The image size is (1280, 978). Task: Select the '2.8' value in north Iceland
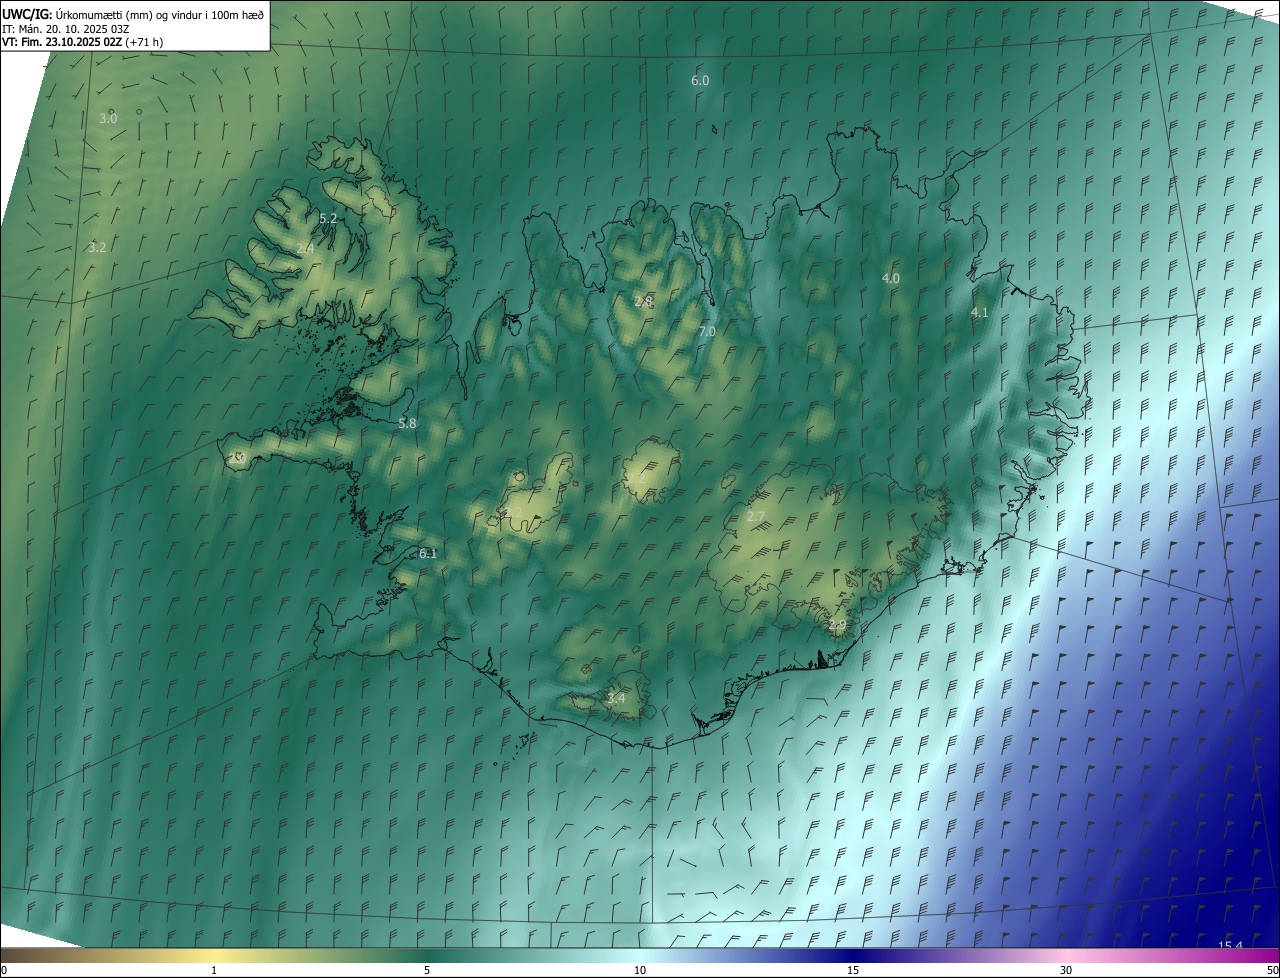point(644,301)
